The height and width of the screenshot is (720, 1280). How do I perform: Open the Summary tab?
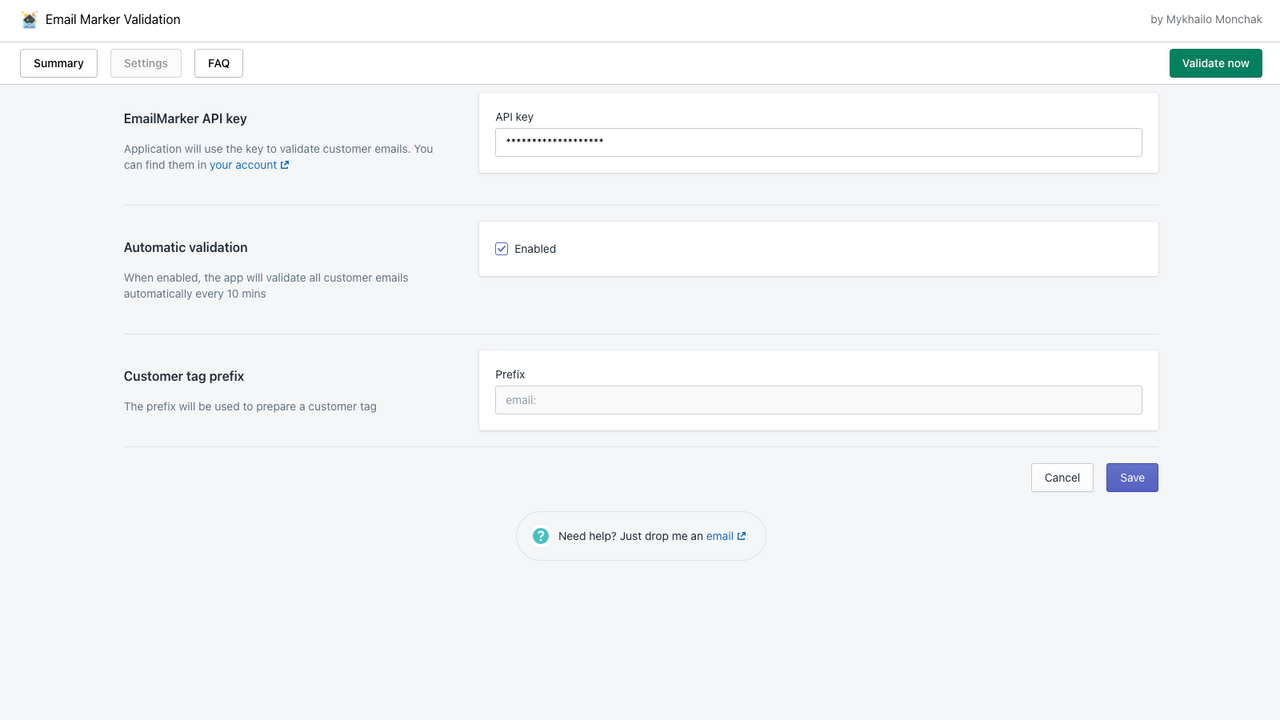pos(59,63)
